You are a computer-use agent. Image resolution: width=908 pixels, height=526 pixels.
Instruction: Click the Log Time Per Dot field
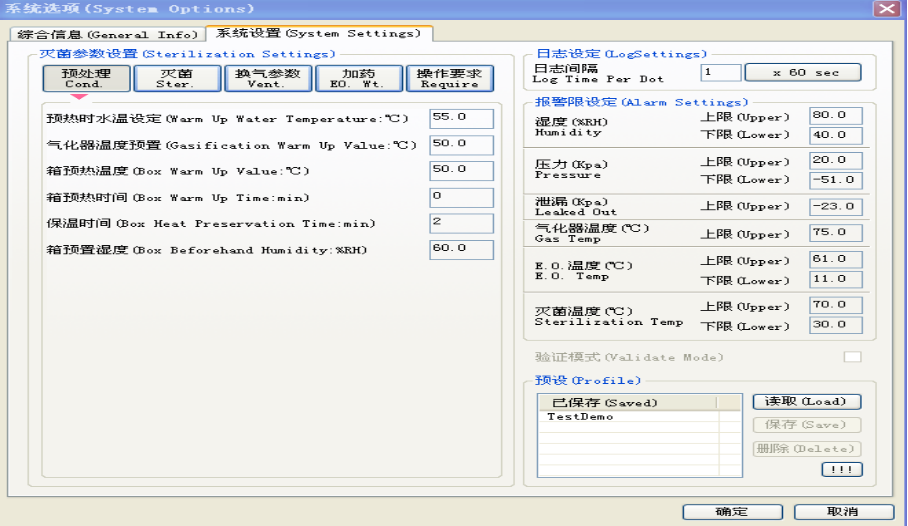tap(720, 73)
